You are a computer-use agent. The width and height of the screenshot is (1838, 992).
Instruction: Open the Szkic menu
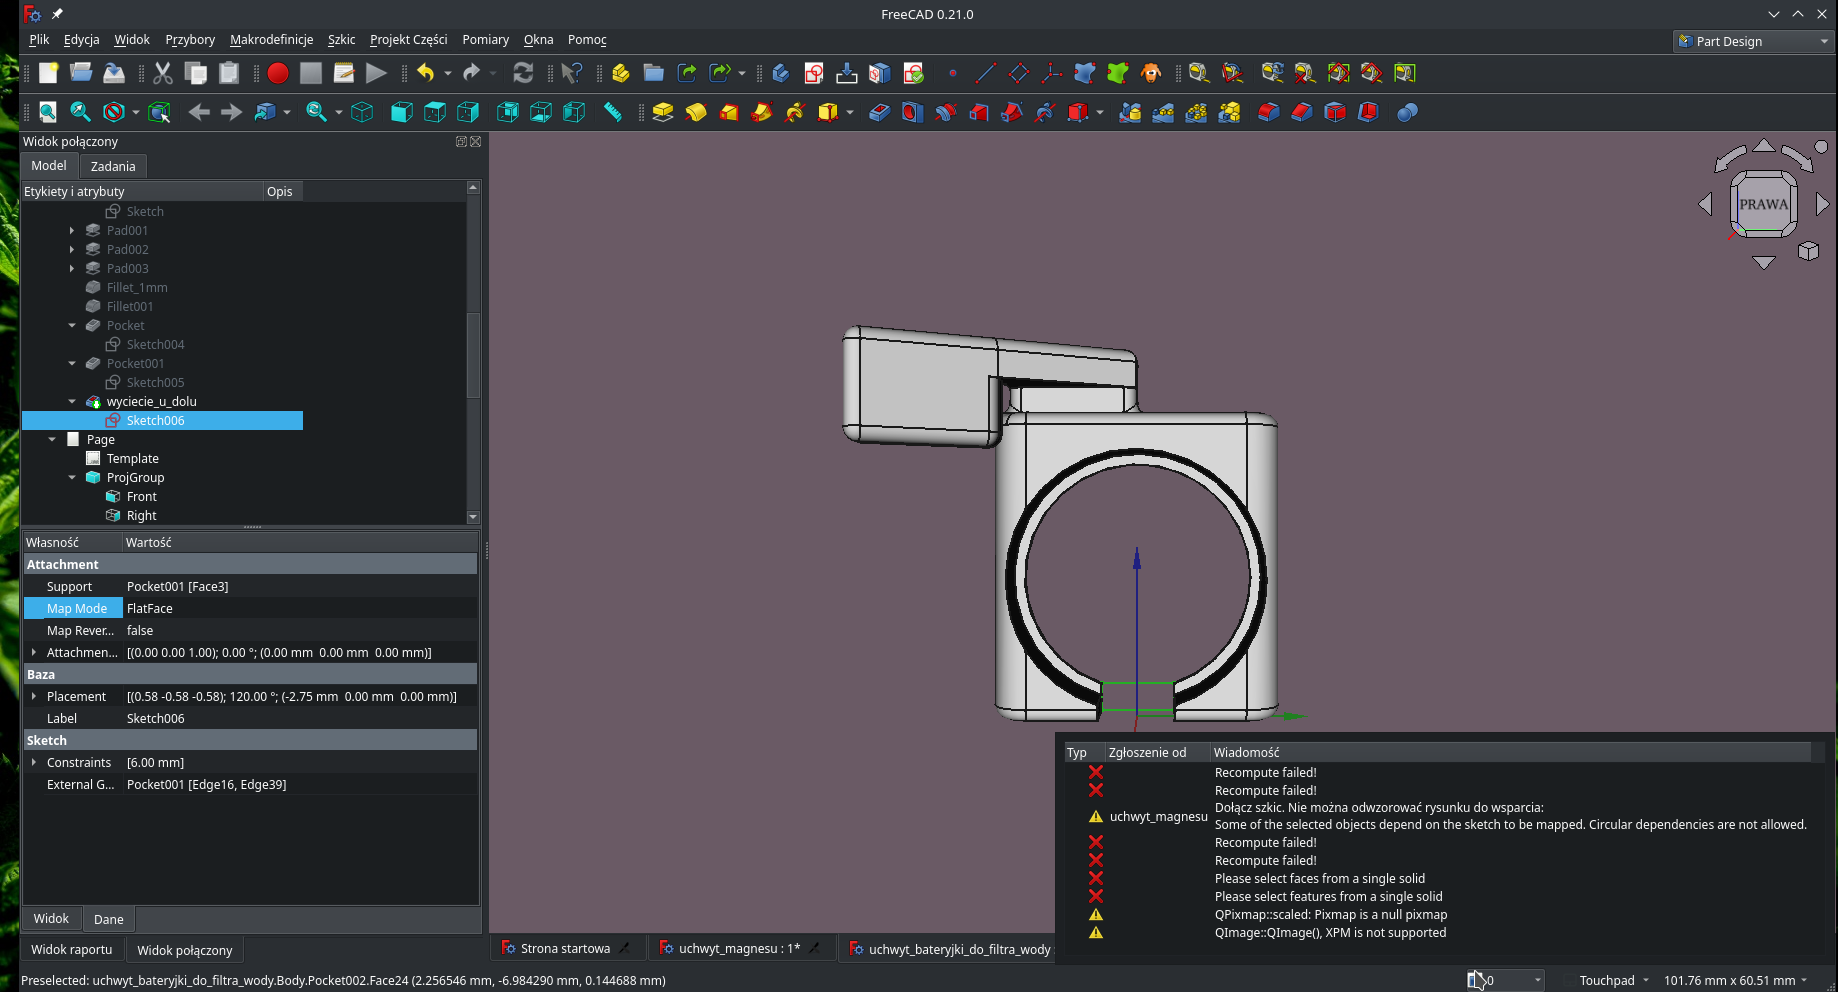pos(341,40)
